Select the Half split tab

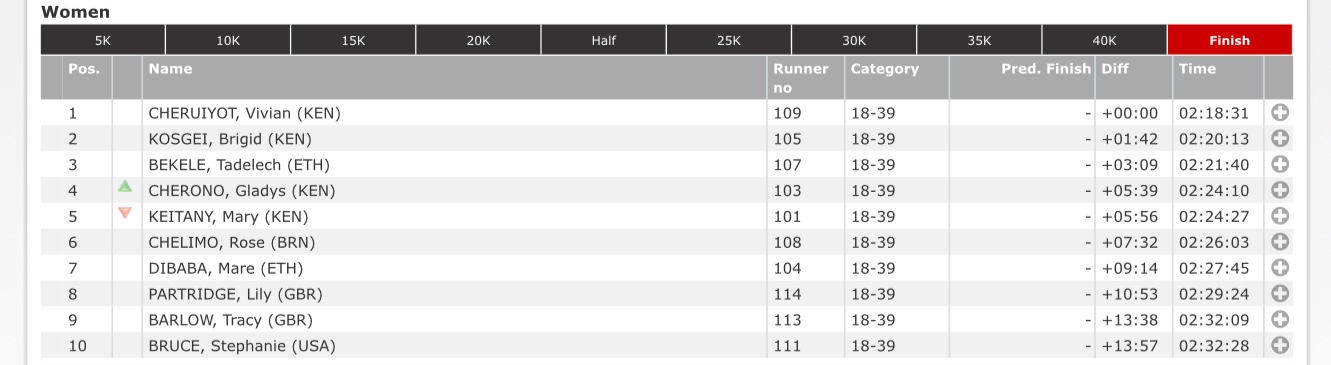(x=604, y=40)
